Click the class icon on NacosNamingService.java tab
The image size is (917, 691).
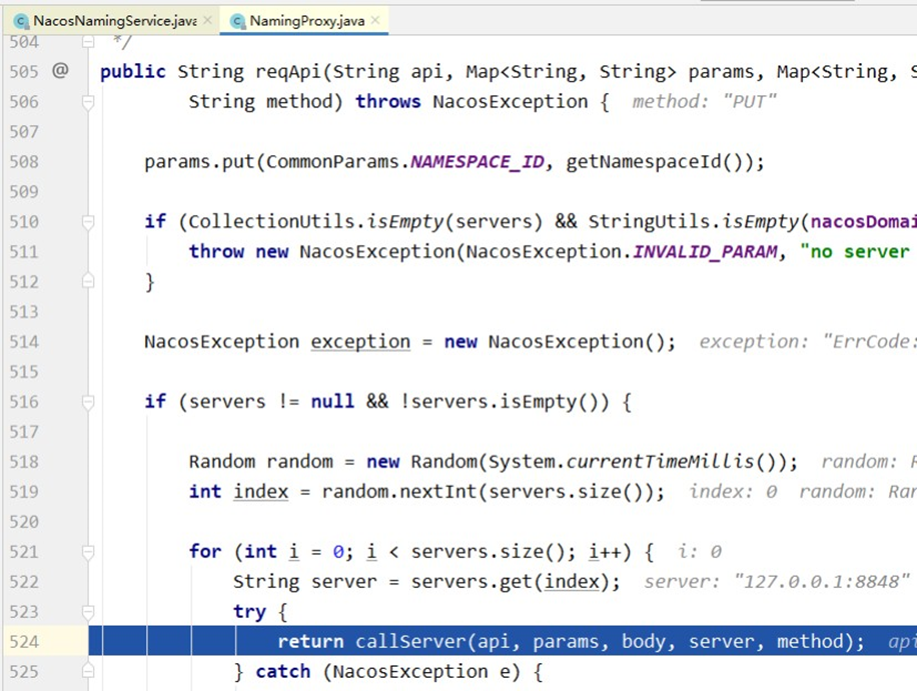point(21,22)
